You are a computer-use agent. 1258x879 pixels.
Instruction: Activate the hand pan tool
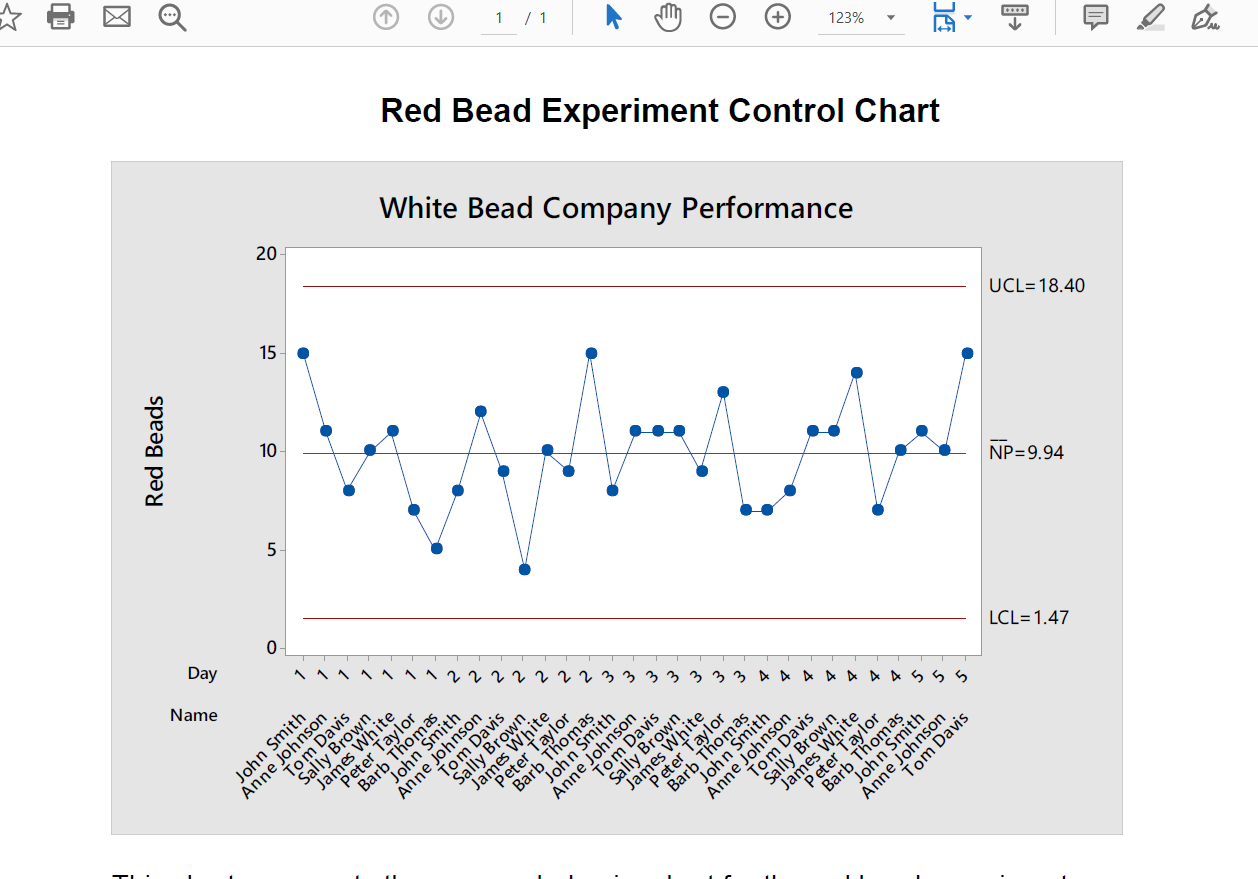click(668, 17)
